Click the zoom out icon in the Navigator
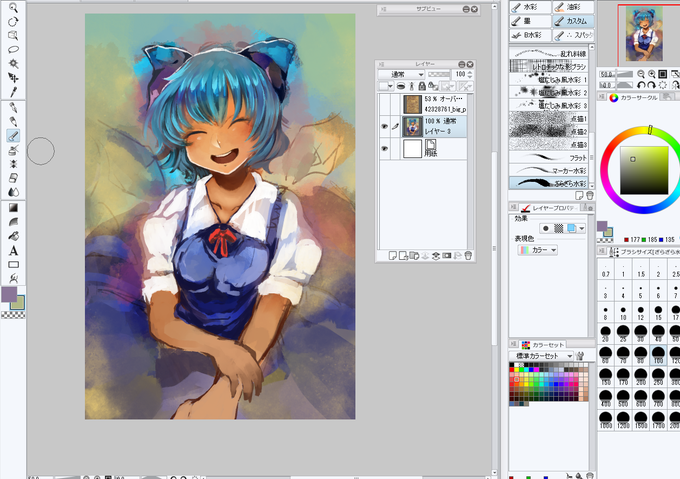Image resolution: width=680 pixels, height=479 pixels. (x=641, y=74)
